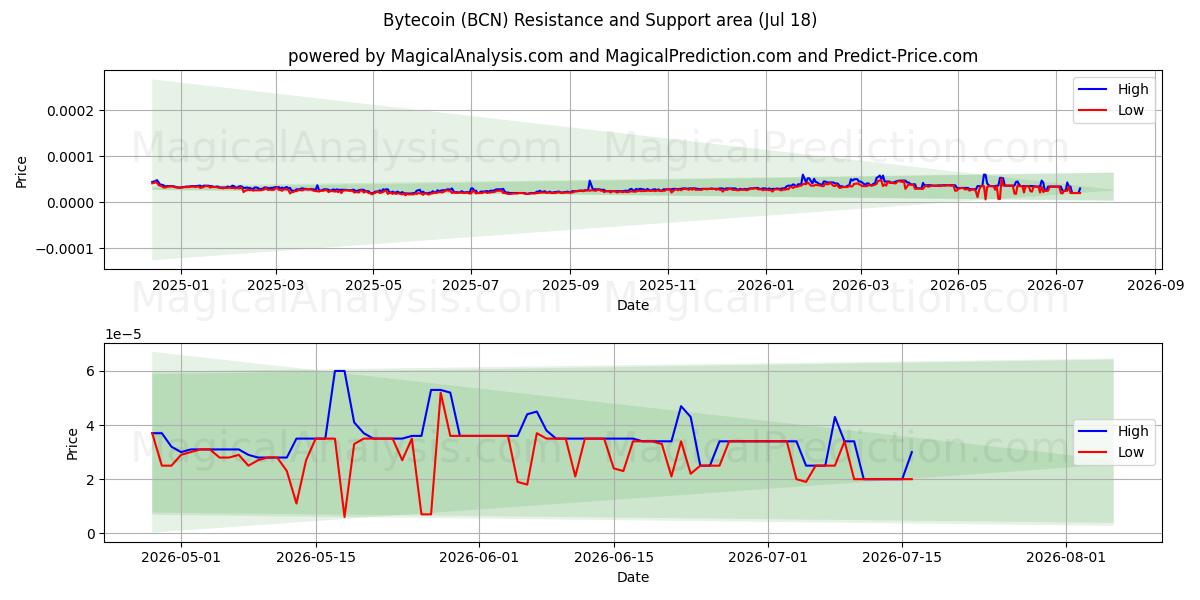This screenshot has width=1200, height=600.
Task: Click the 'Price' axis label of the bottom chart
Action: coord(73,444)
